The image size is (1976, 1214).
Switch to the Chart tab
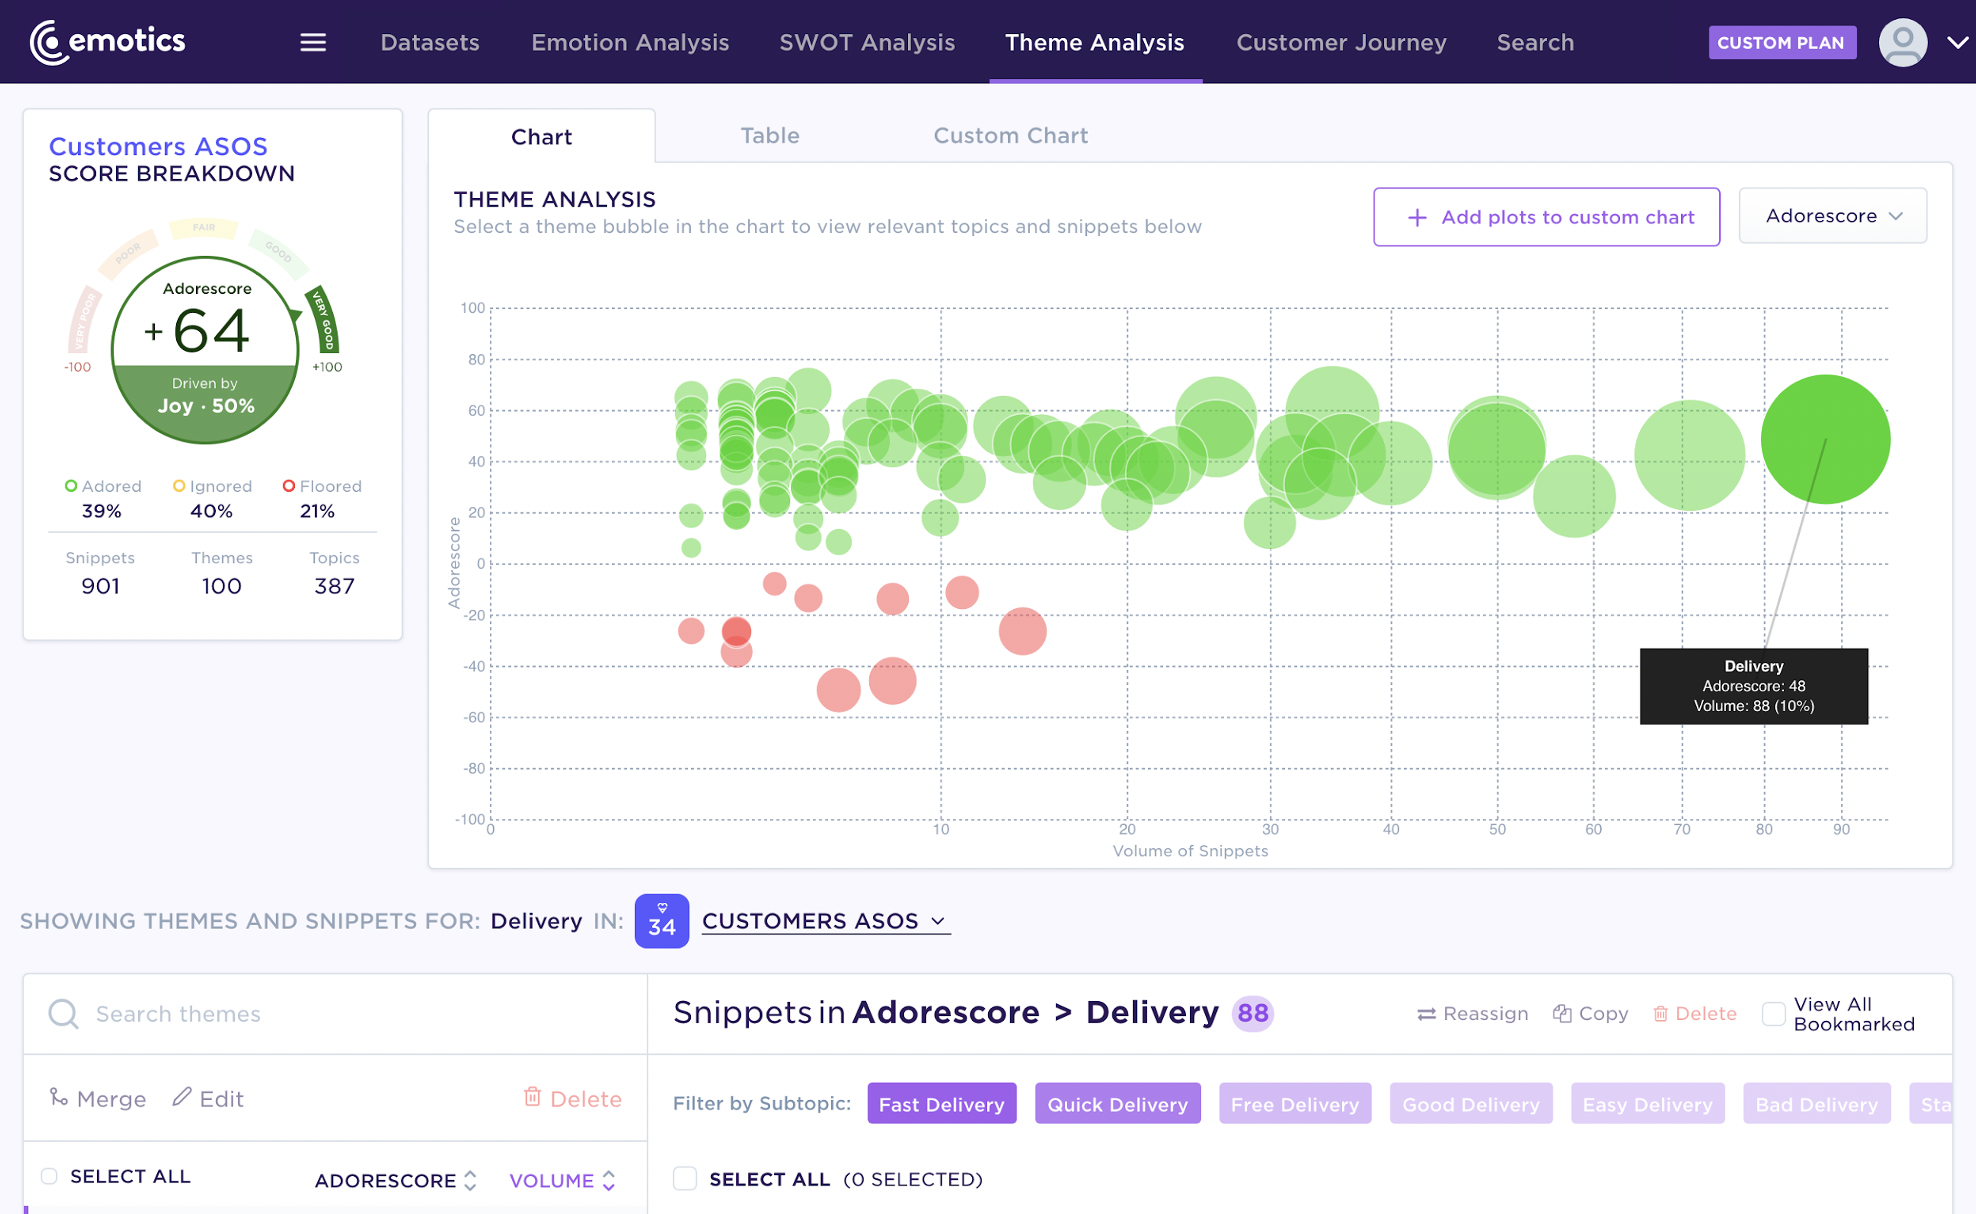(541, 136)
